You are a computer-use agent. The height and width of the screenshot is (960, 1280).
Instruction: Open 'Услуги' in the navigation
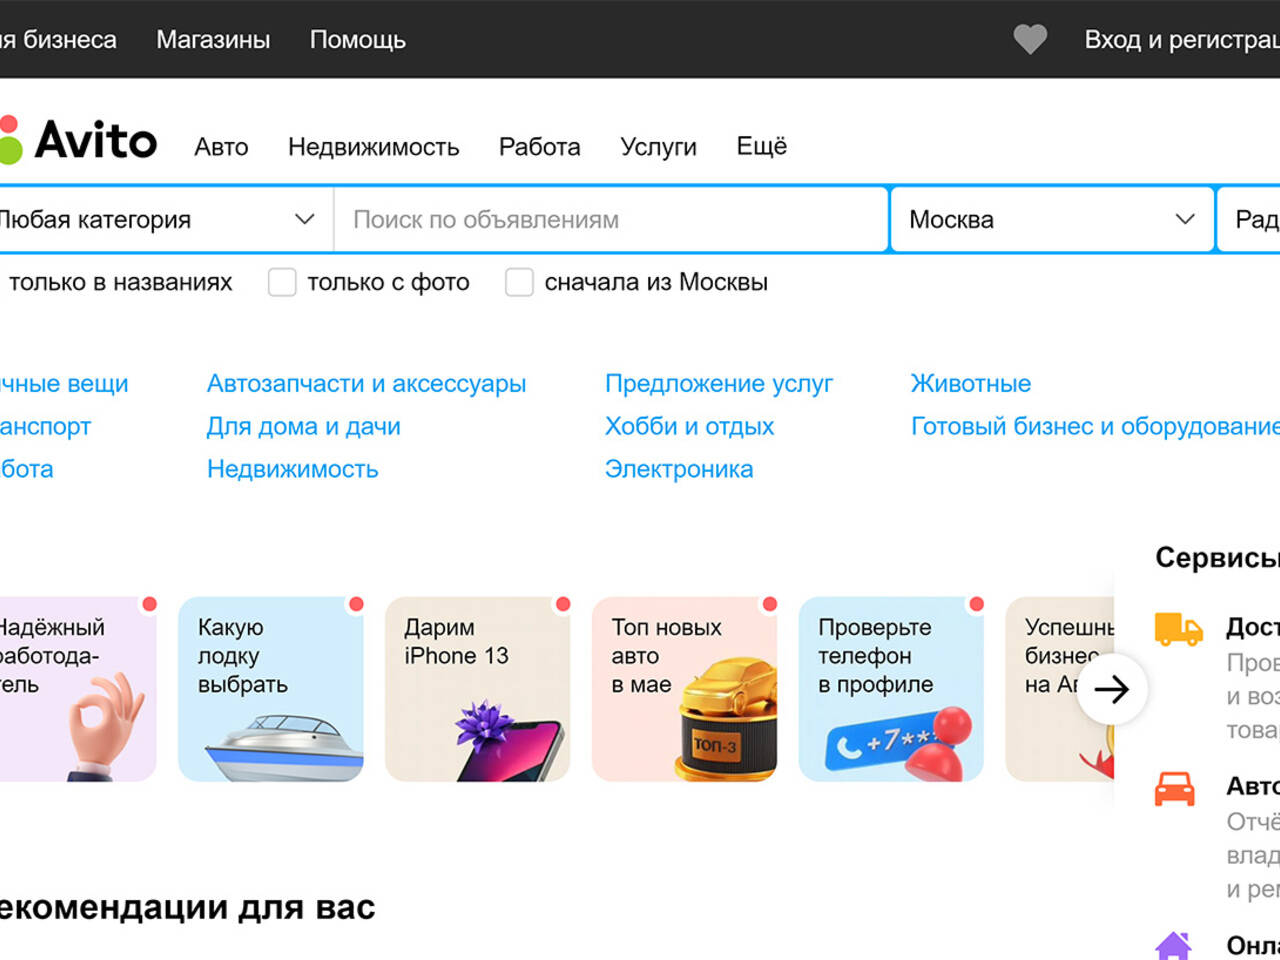pos(658,147)
